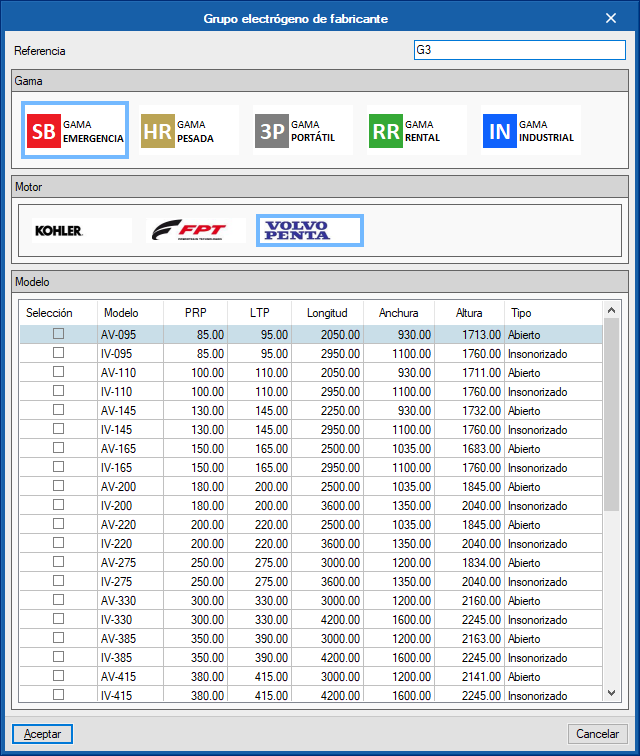Select the IV-275 model name cell
Screen dimensions: 640x756
click(x=130, y=581)
